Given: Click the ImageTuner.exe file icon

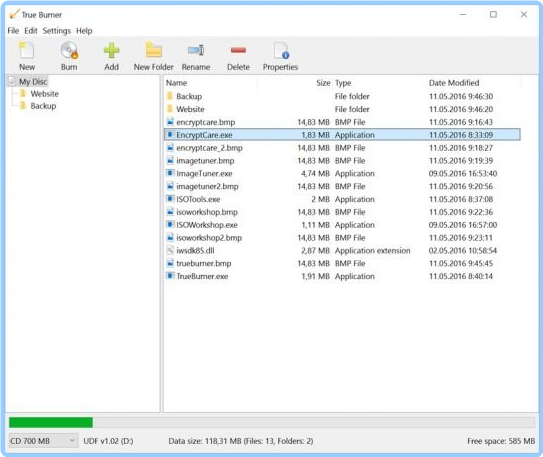Looking at the screenshot, I should pyautogui.click(x=170, y=173).
